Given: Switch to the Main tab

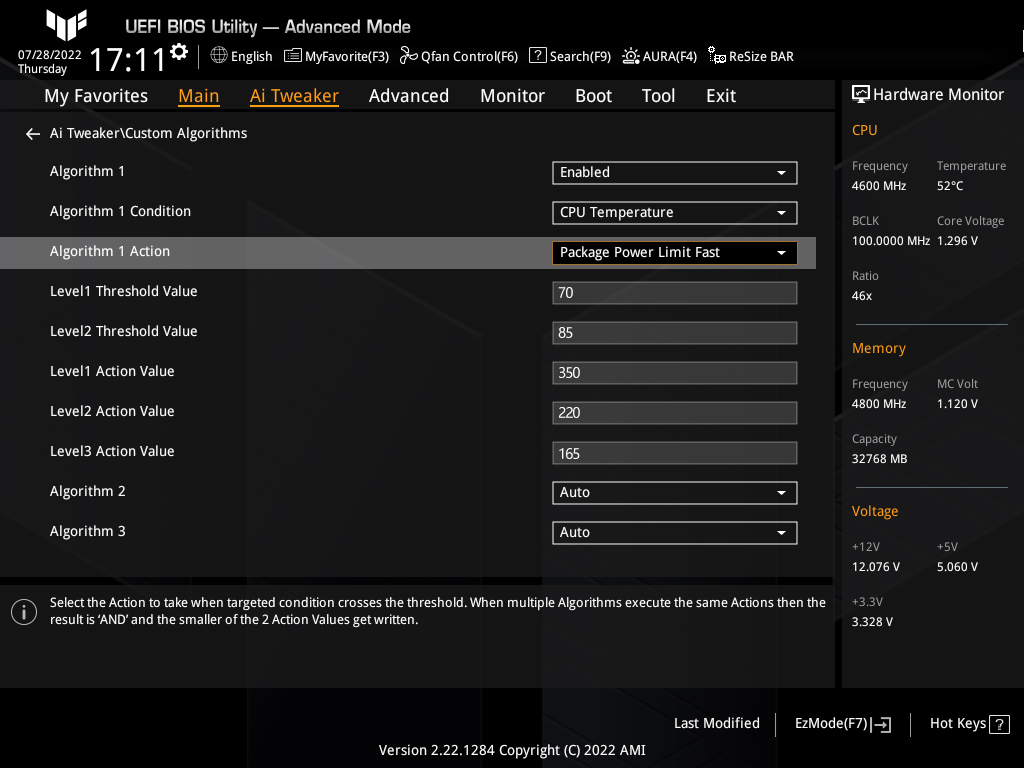Looking at the screenshot, I should point(199,96).
